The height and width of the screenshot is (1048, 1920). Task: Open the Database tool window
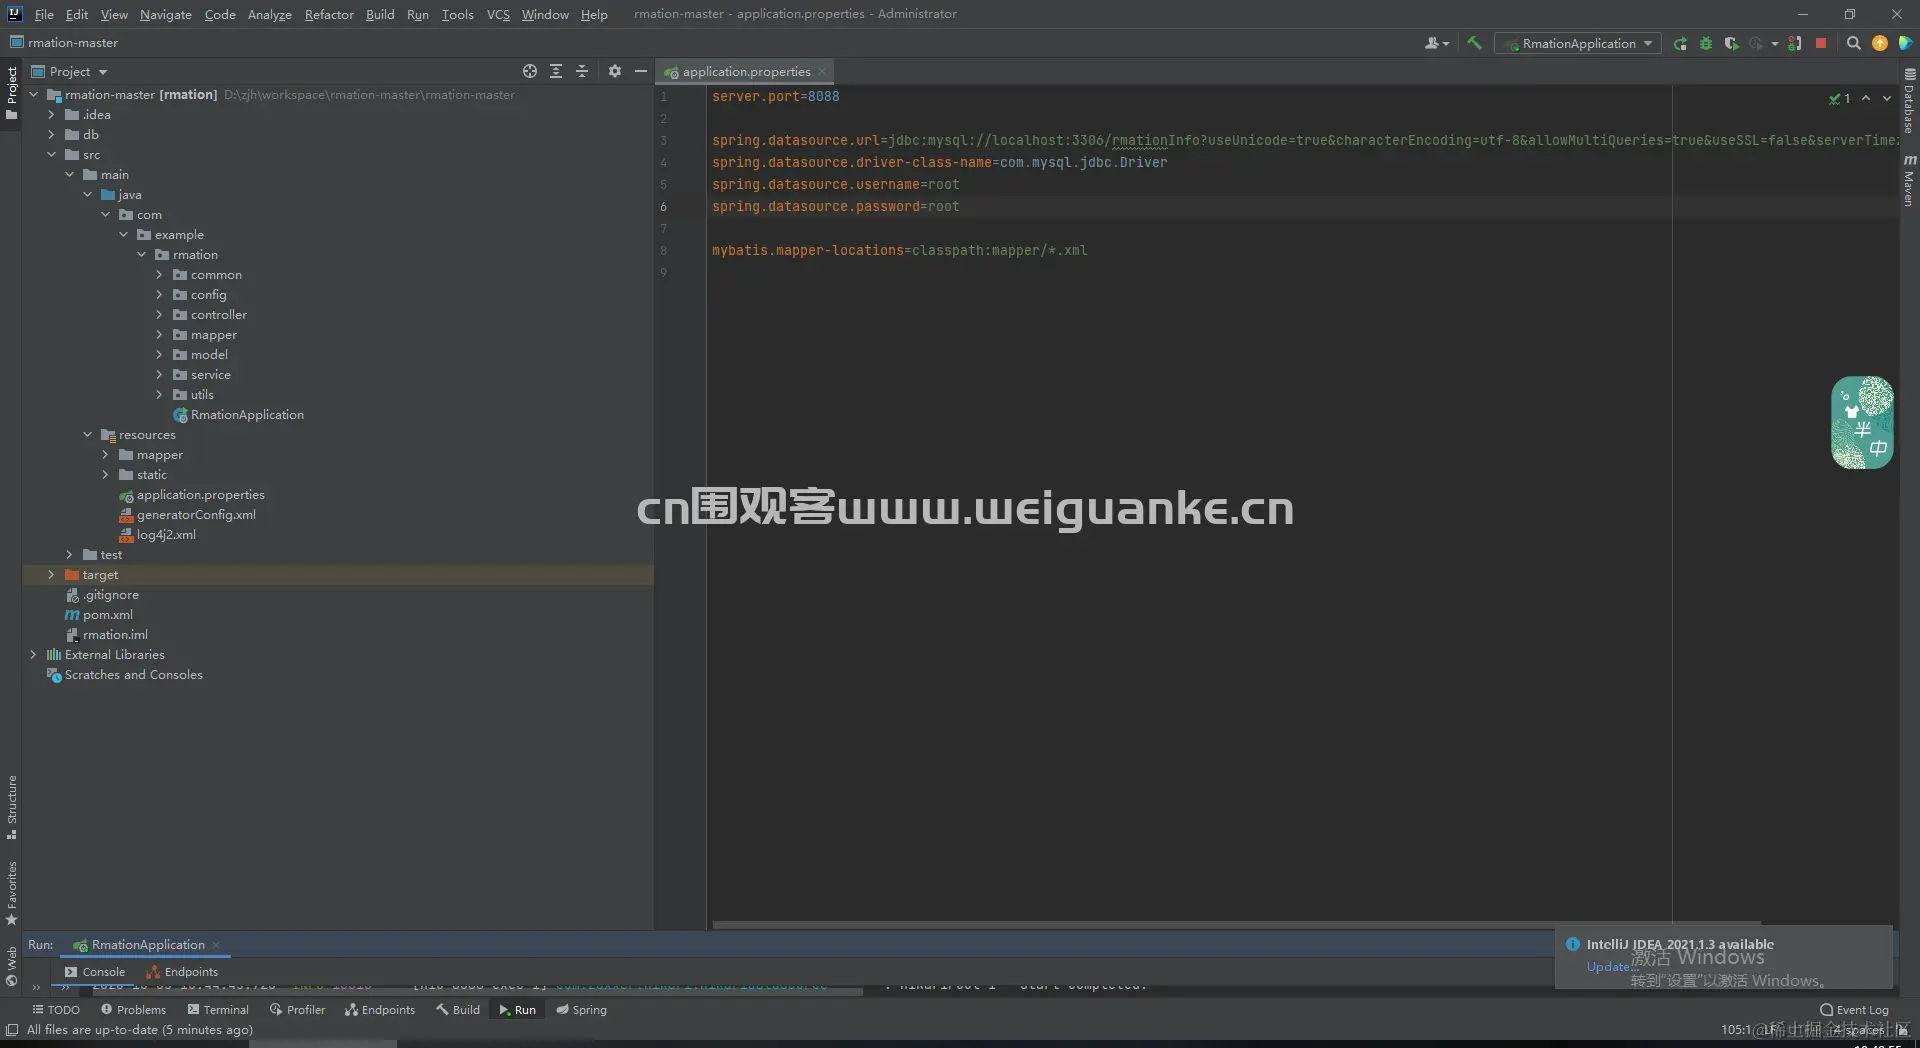point(1909,102)
